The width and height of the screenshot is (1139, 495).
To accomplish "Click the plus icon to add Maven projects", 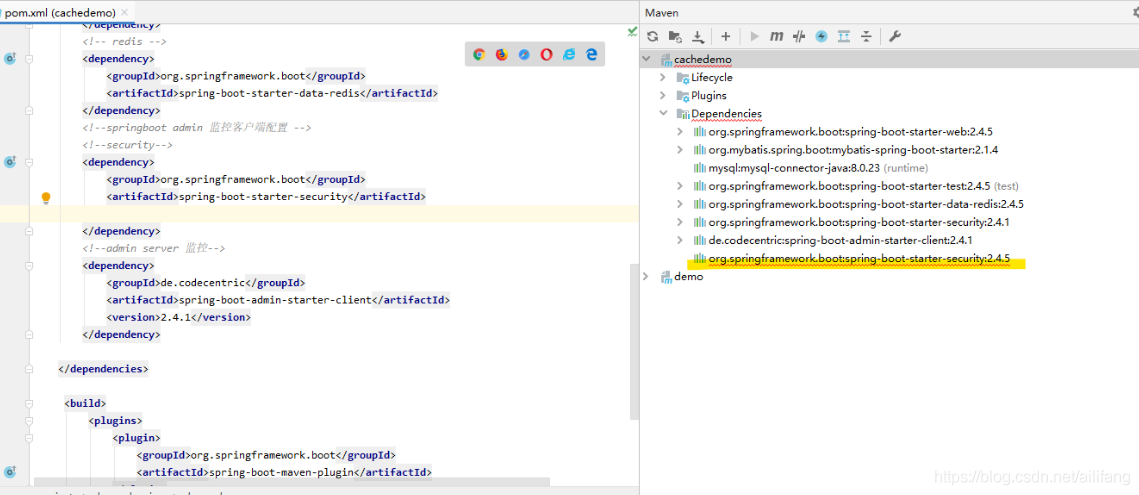I will [x=726, y=36].
